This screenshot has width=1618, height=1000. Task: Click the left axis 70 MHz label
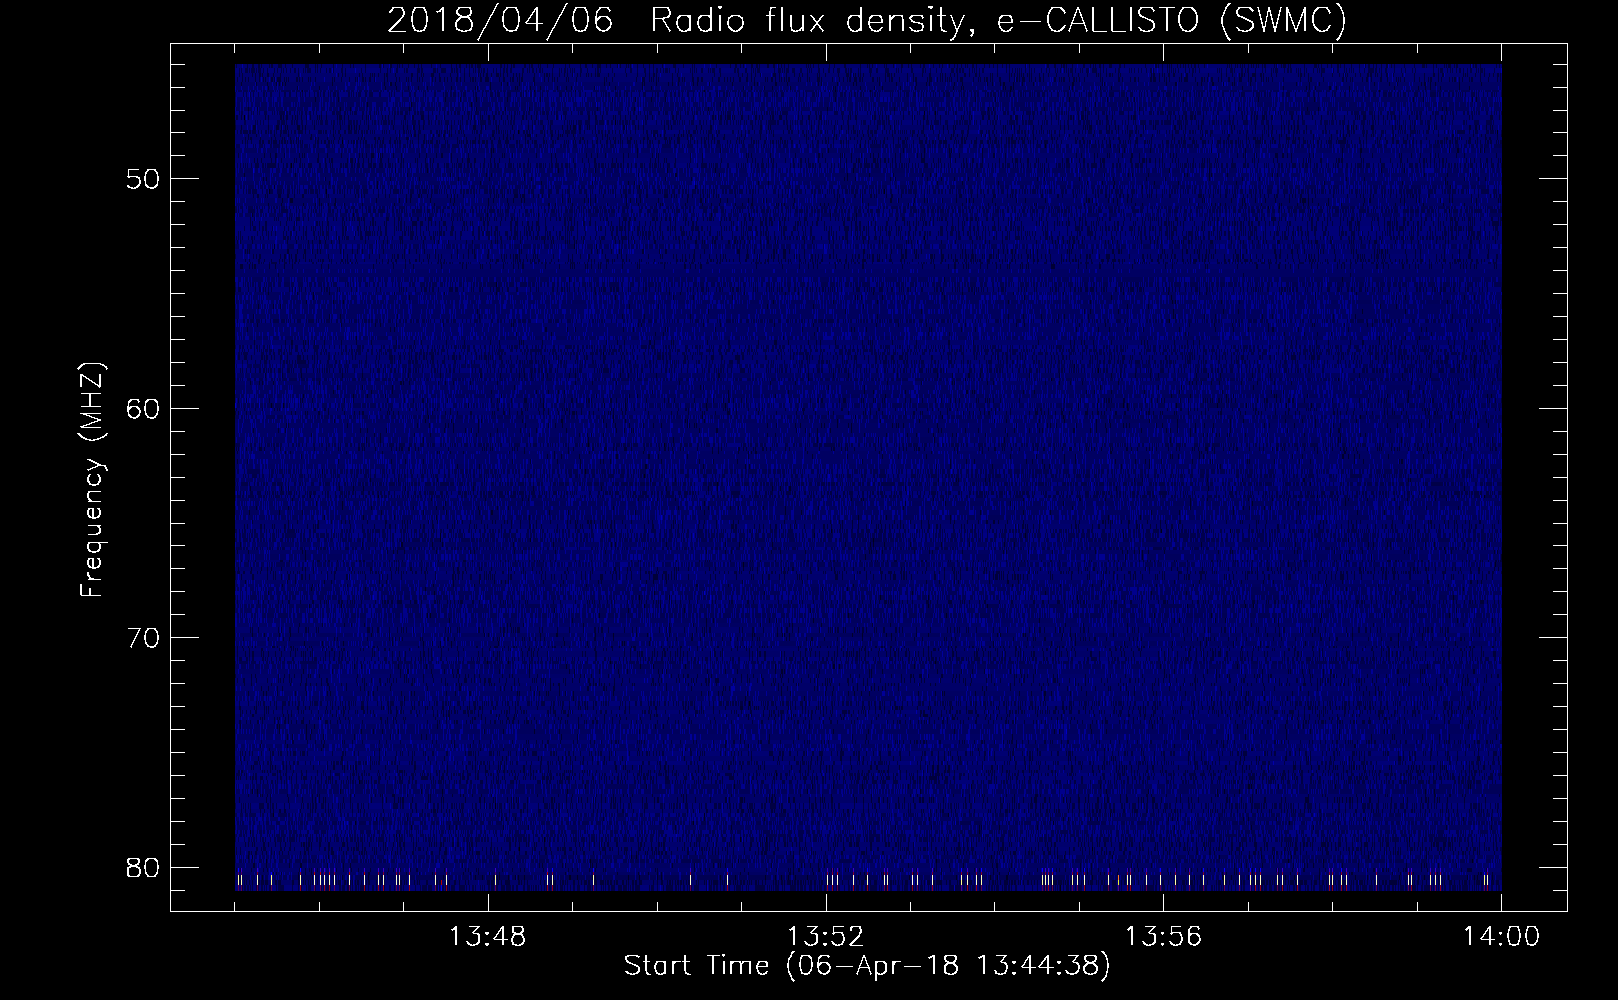(141, 637)
